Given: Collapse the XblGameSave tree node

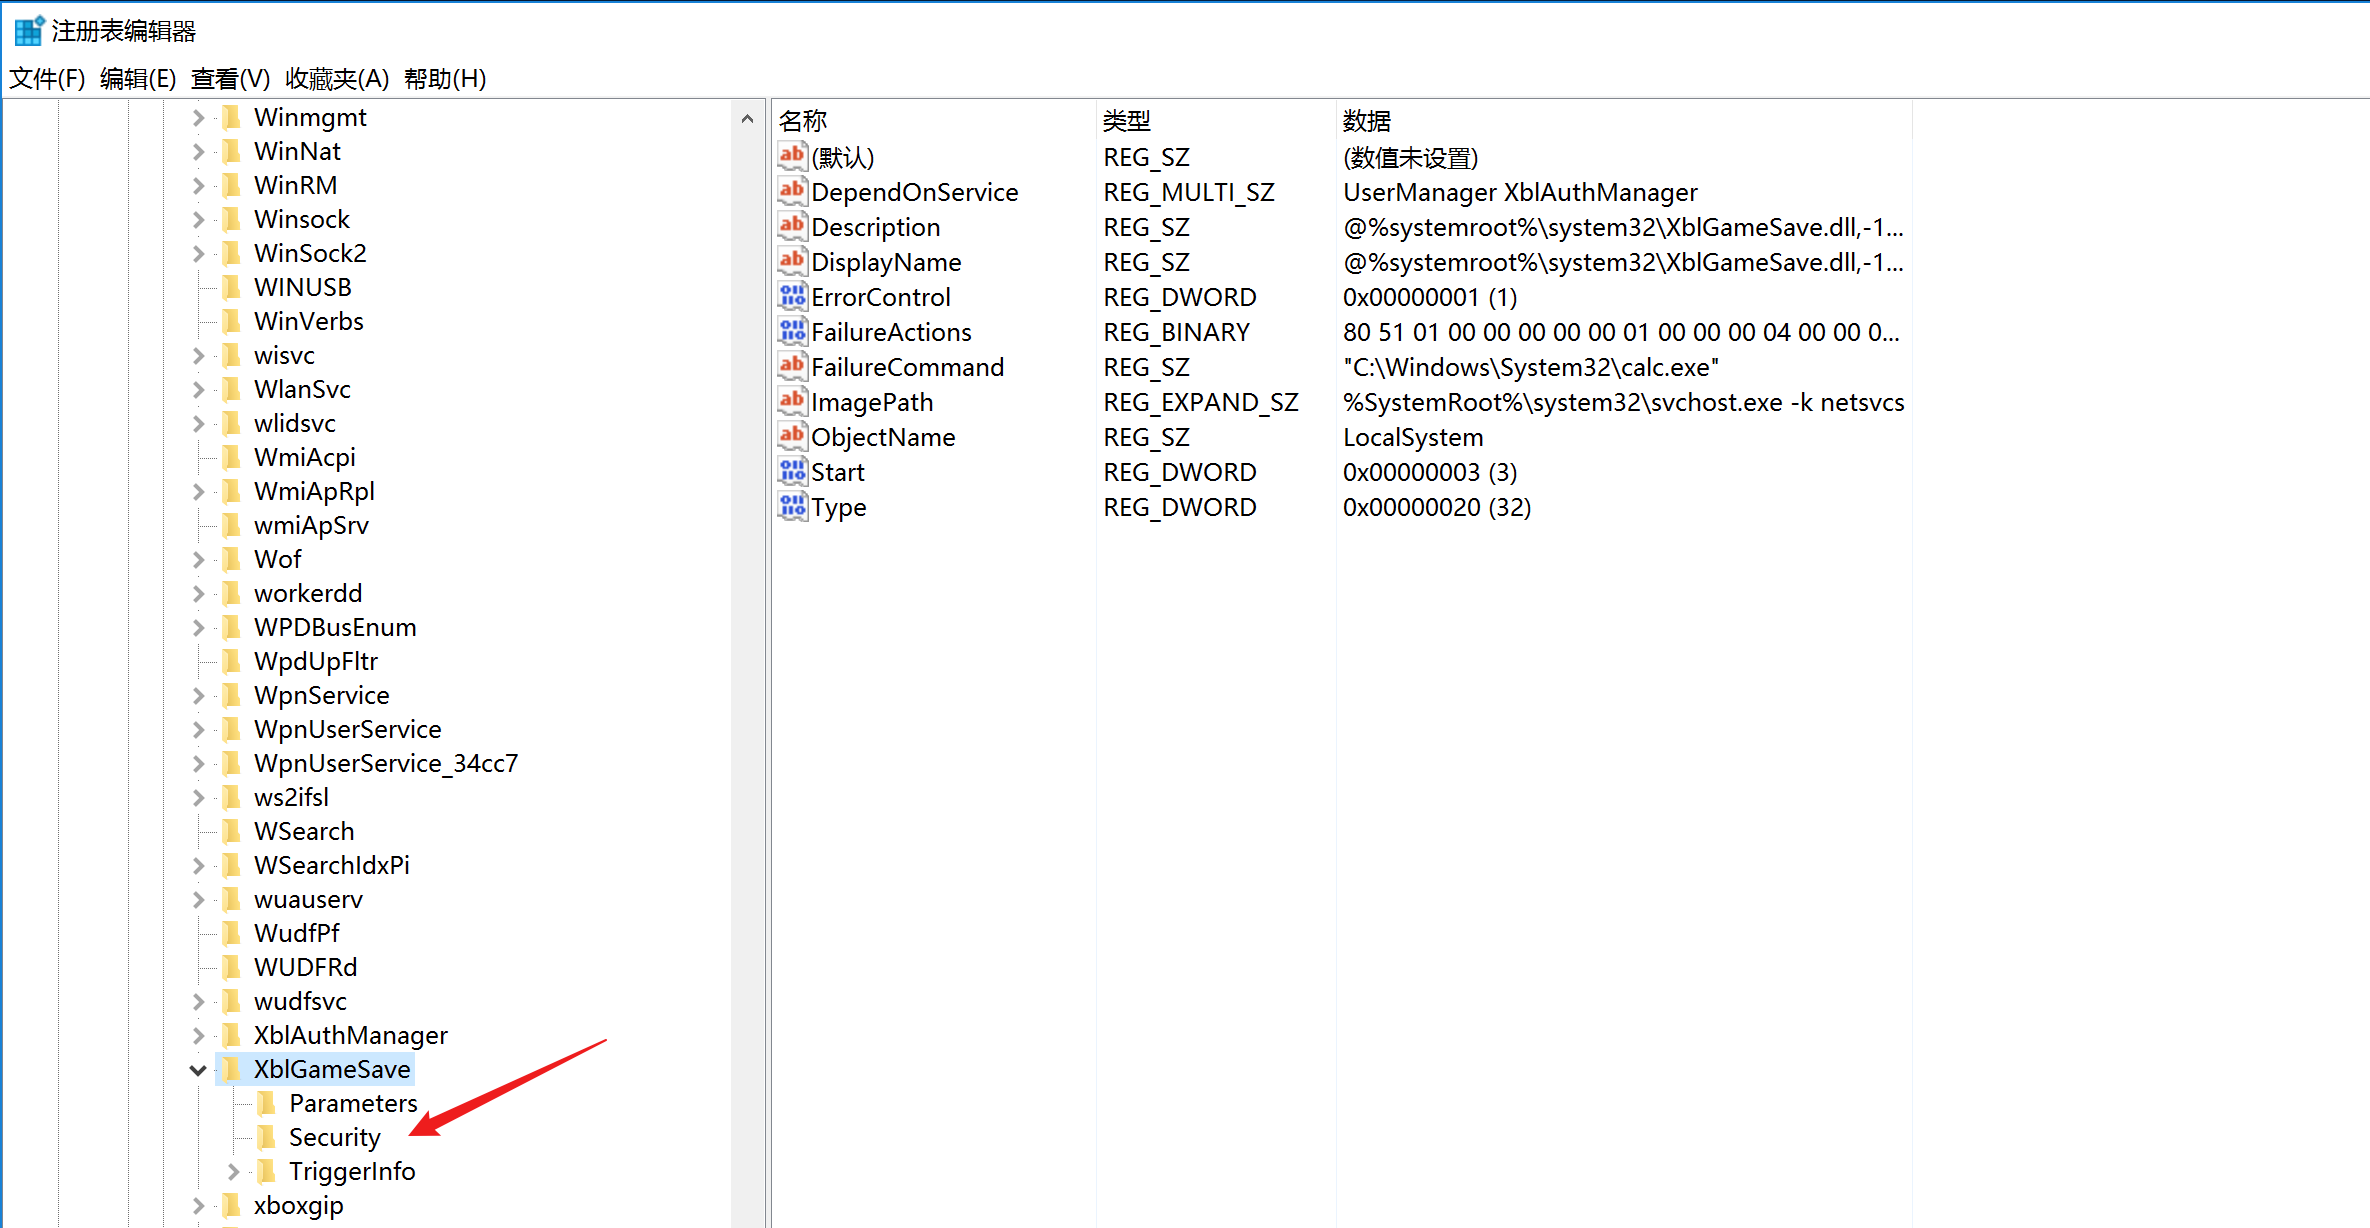Looking at the screenshot, I should pyautogui.click(x=198, y=1070).
